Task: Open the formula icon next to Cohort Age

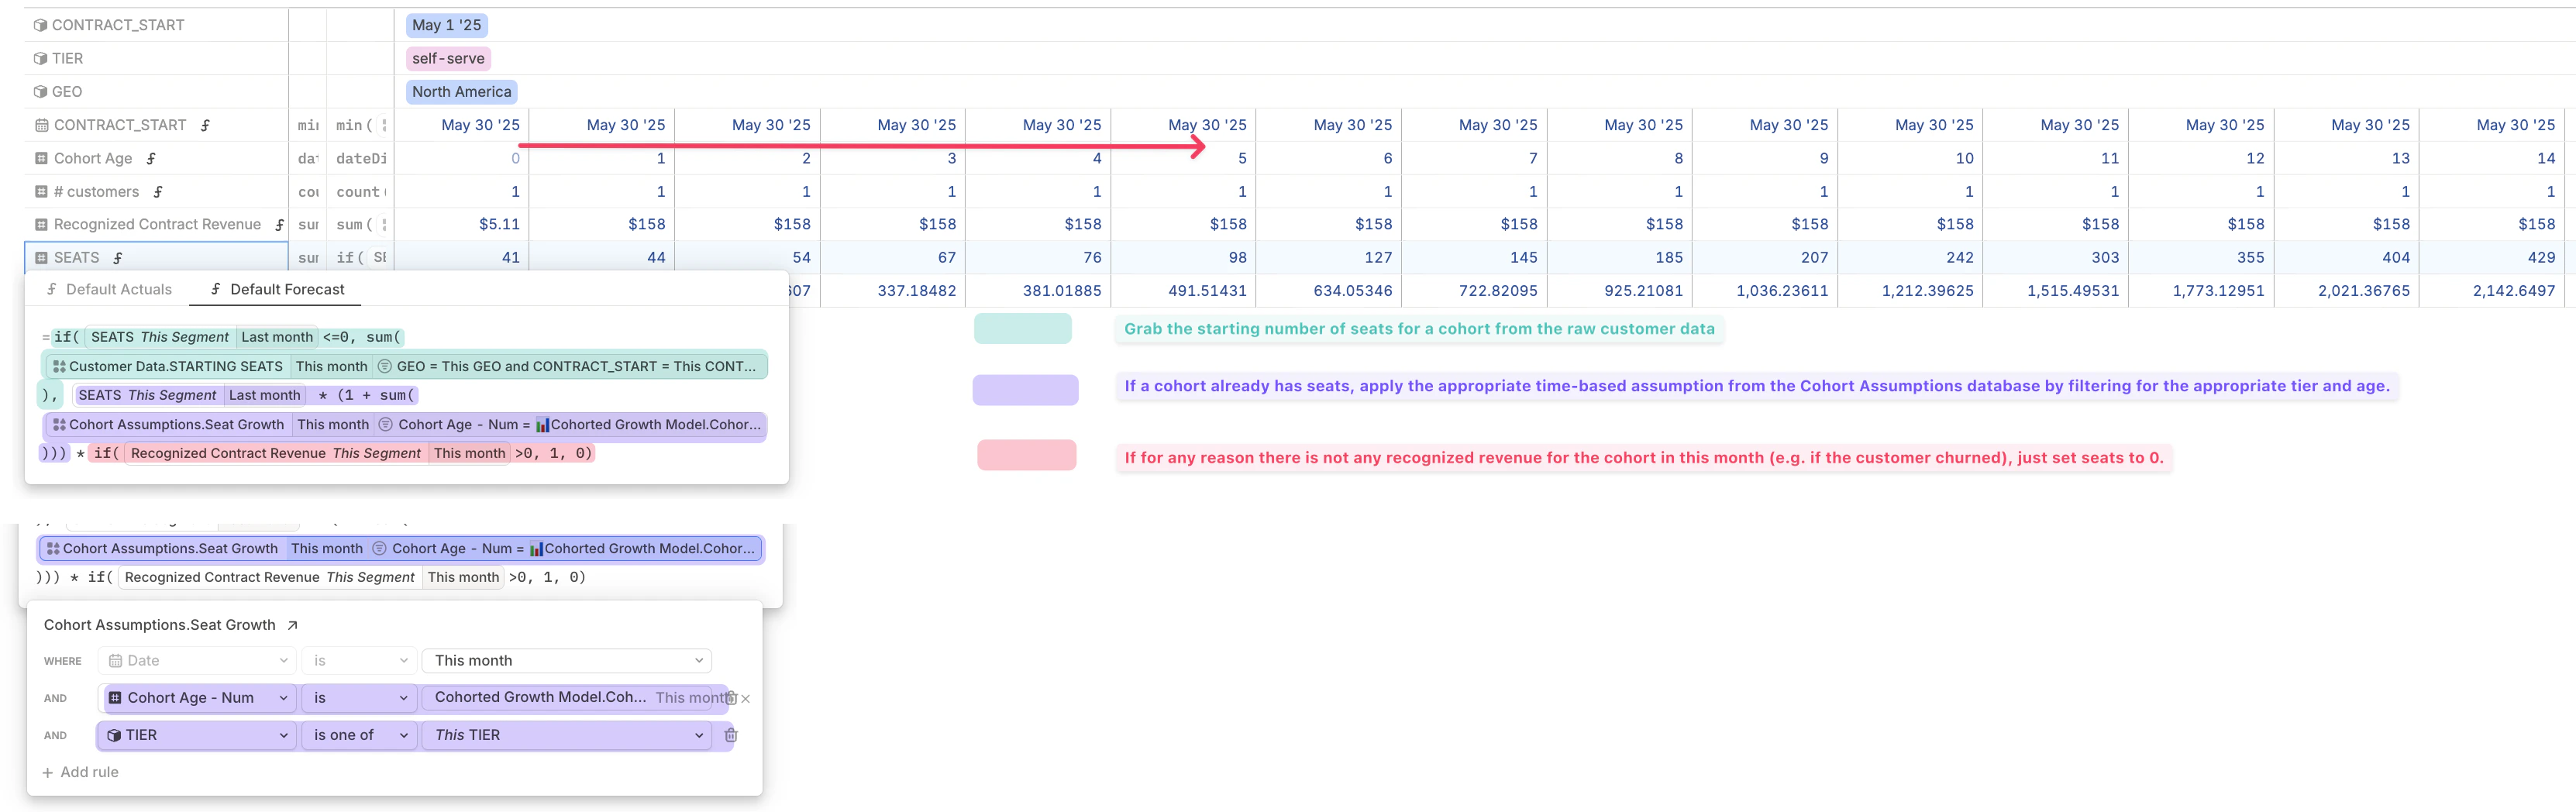Action: (151, 158)
